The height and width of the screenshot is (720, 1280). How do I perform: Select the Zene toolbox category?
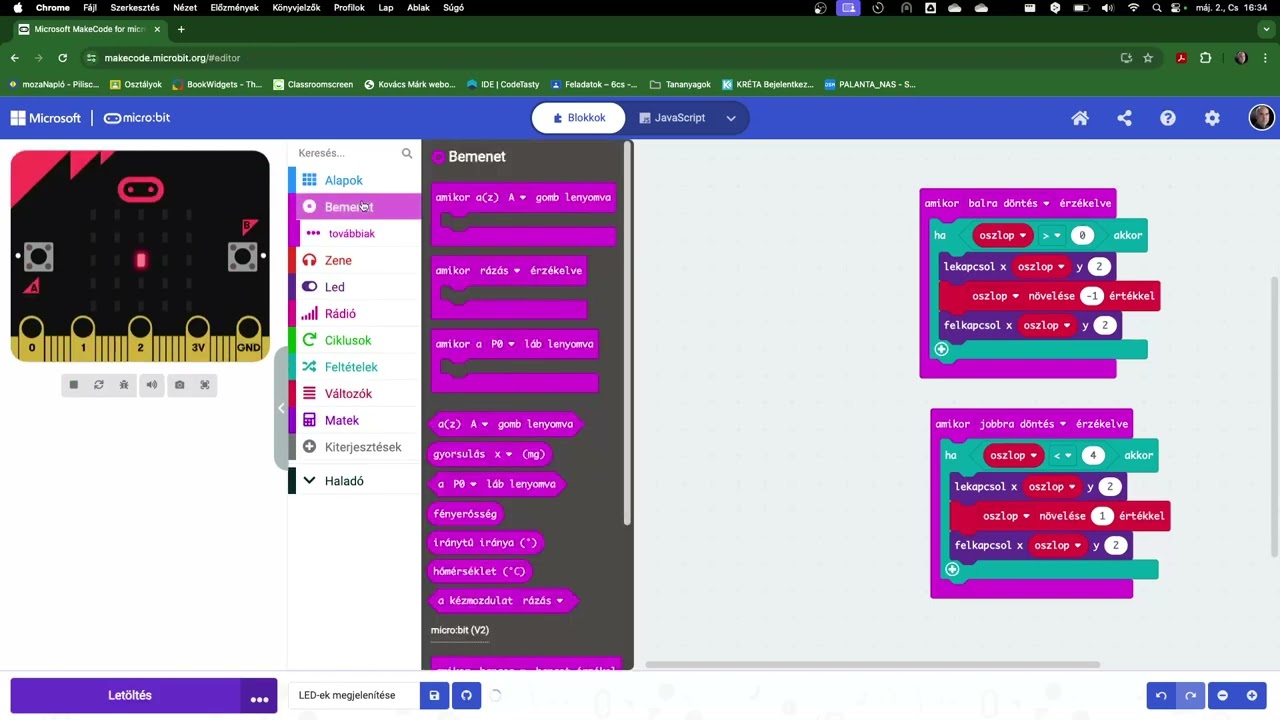pos(355,260)
